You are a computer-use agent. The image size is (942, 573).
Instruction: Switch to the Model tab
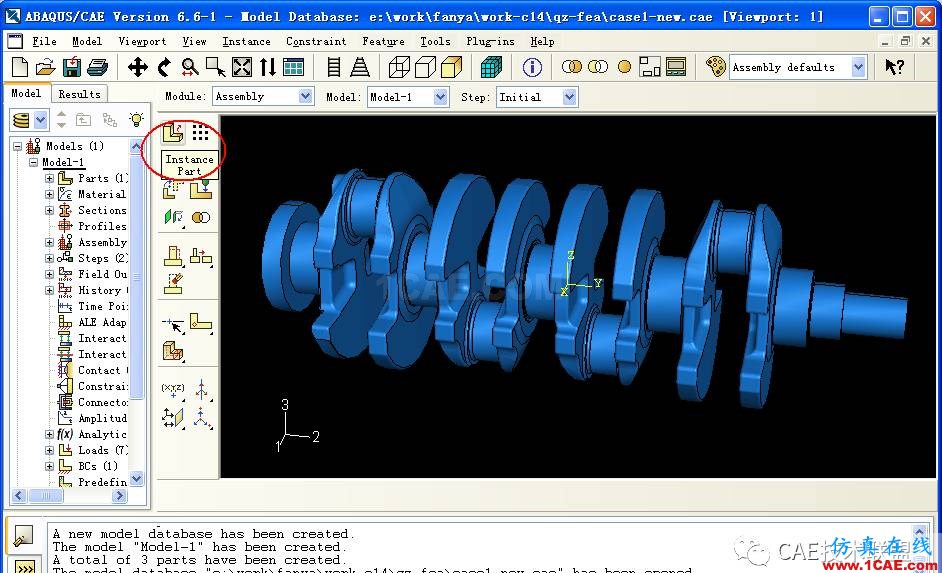tap(26, 93)
